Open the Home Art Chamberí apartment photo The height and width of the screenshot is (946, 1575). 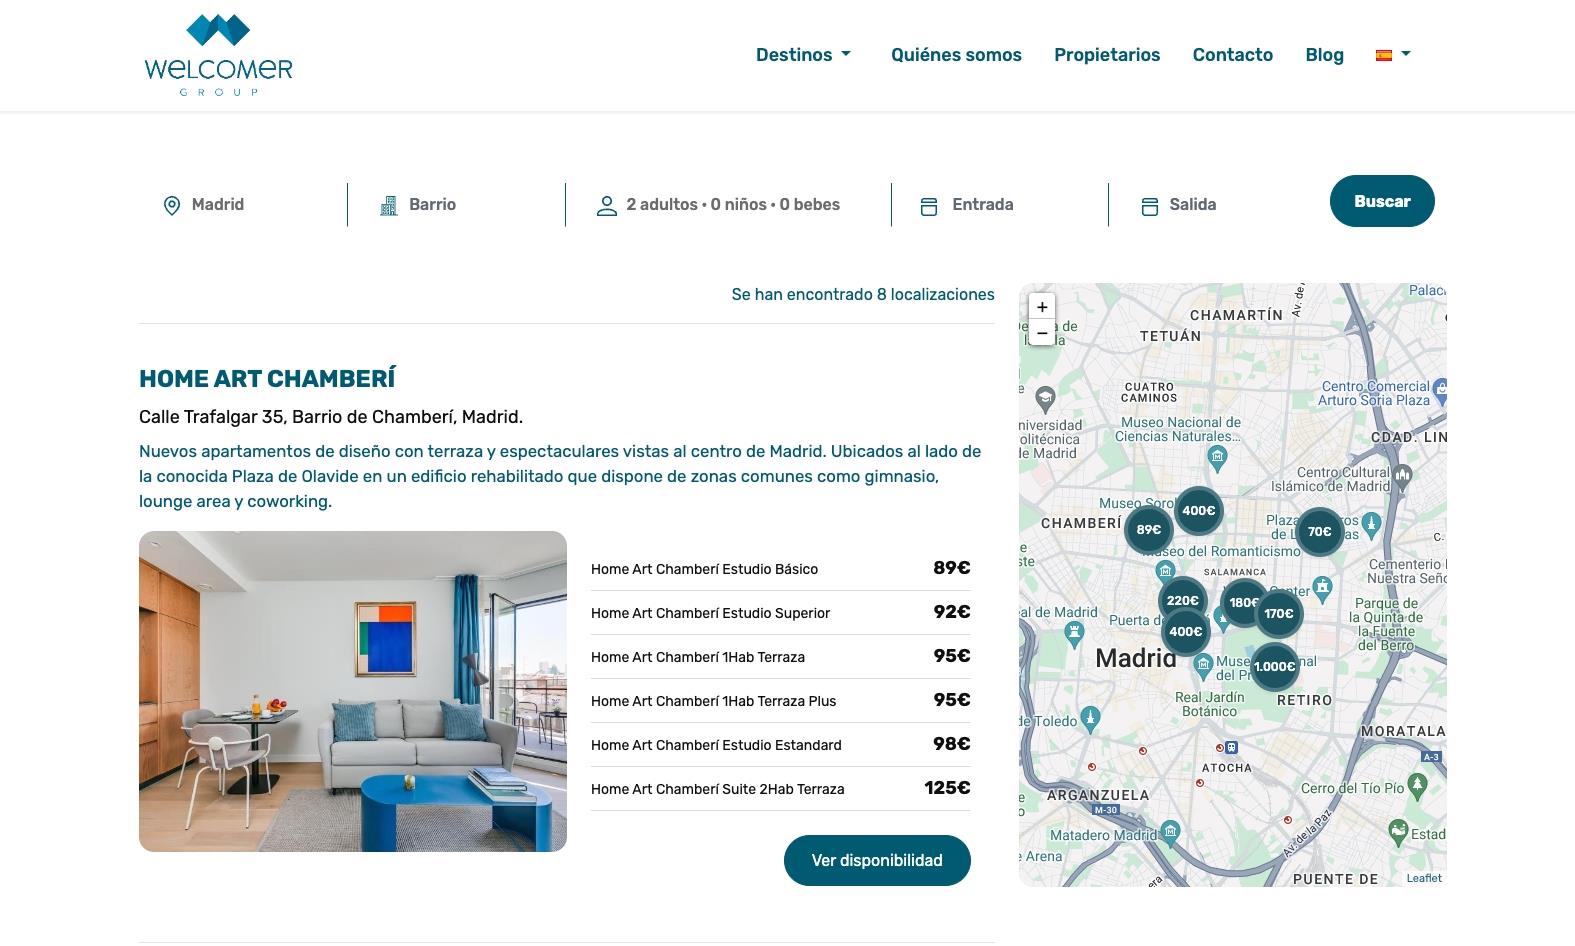(x=353, y=691)
